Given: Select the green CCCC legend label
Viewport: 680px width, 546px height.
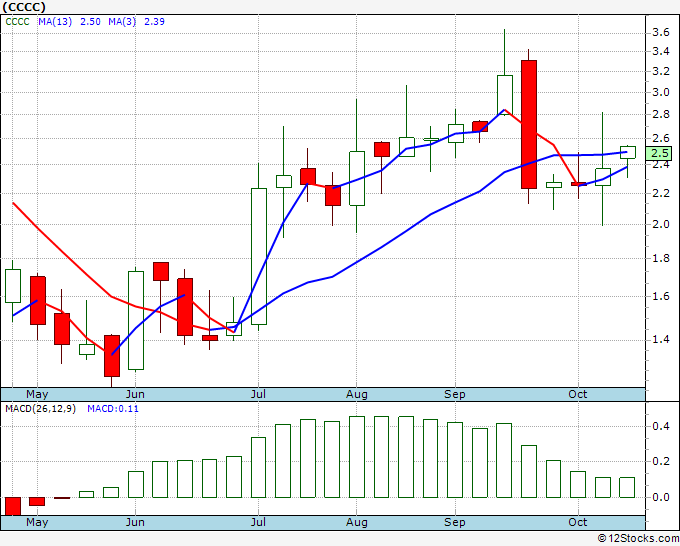Looking at the screenshot, I should click(17, 22).
